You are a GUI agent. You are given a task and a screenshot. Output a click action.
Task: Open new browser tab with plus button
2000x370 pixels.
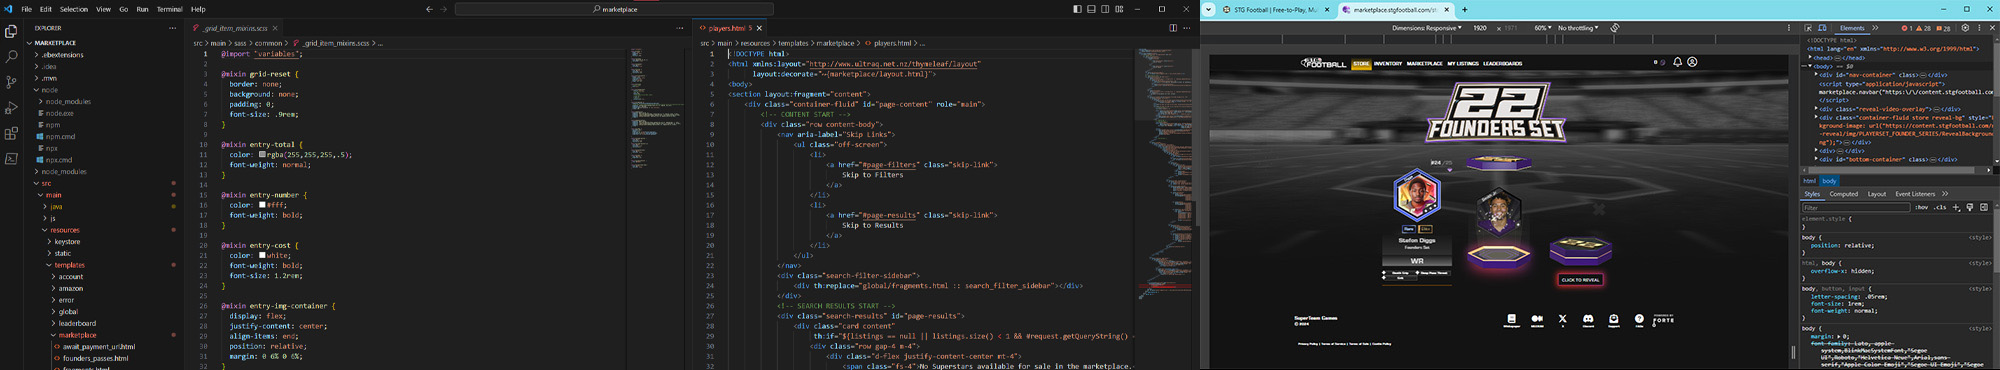1465,10
